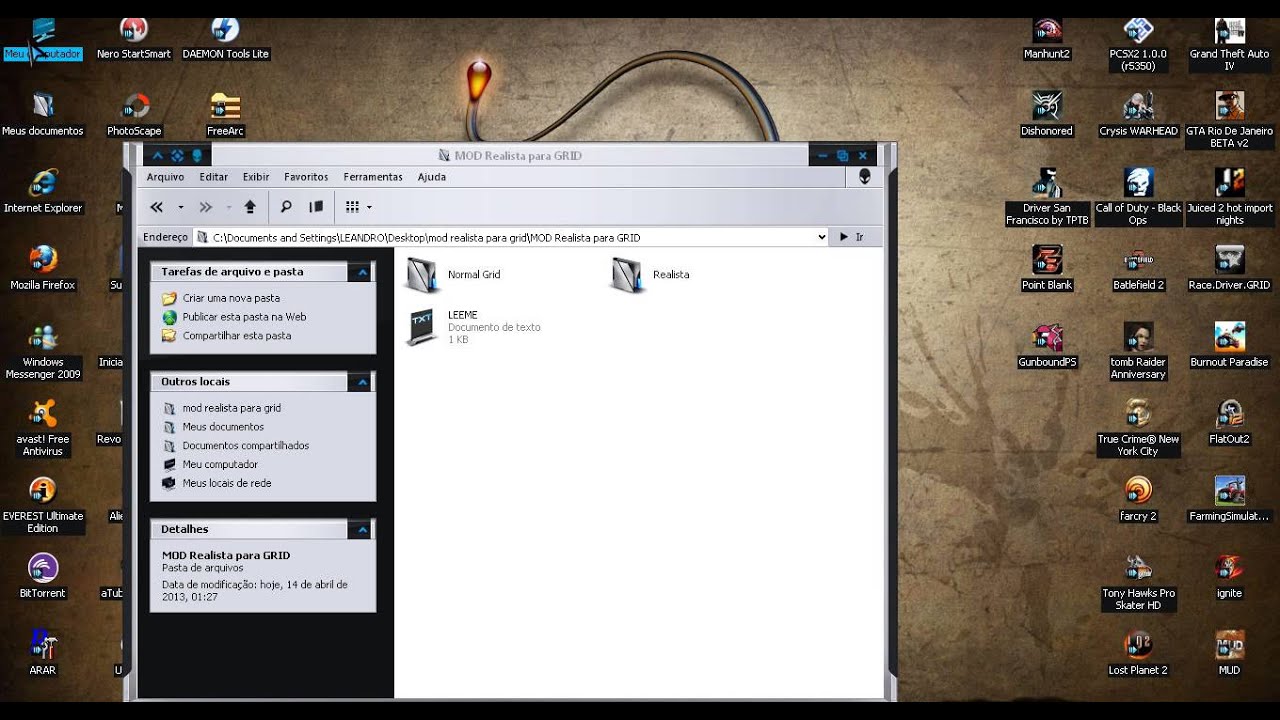Screen dimensions: 1280x720
Task: Open the Exibir menu
Action: point(256,177)
